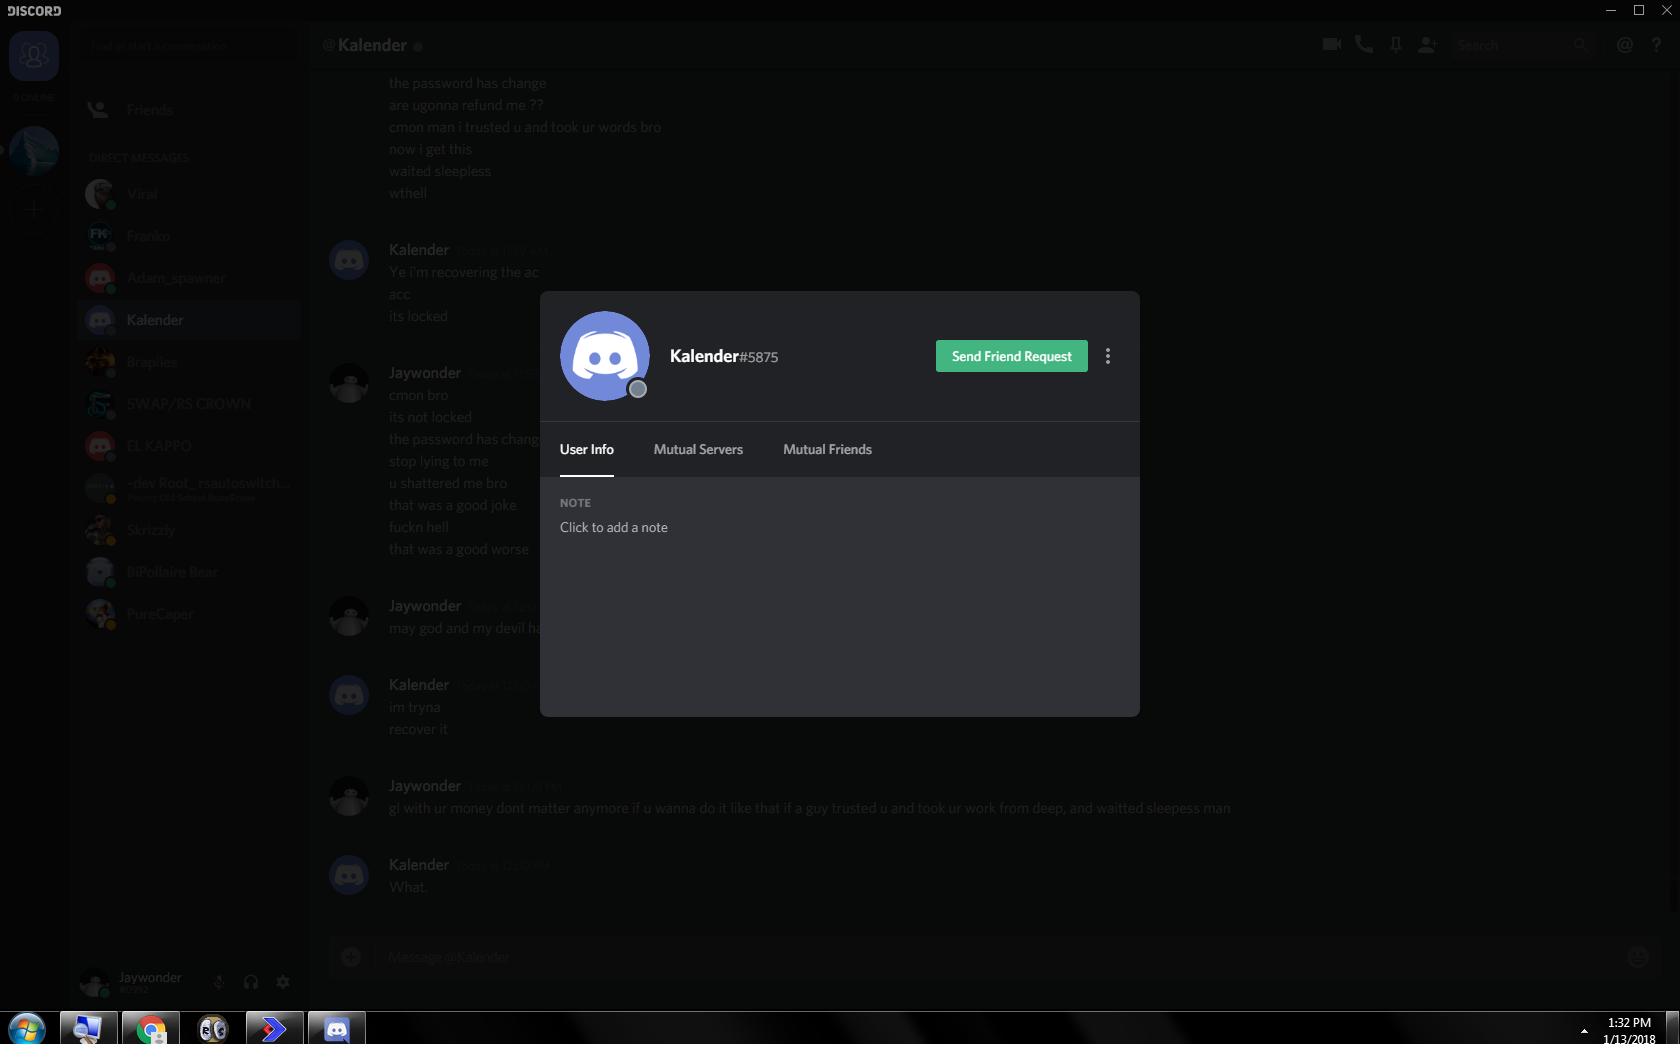The height and width of the screenshot is (1044, 1680).
Task: Open User Settings with the gear icon
Action: click(x=283, y=982)
